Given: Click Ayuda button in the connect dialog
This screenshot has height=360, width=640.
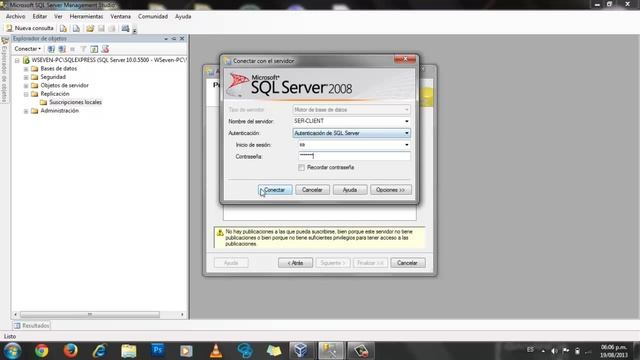Looking at the screenshot, I should click(x=350, y=190).
